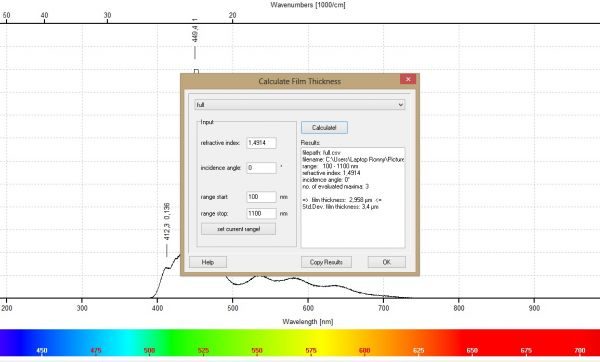
Task: Click the Wavelength [nm] axis title
Action: coord(308,322)
